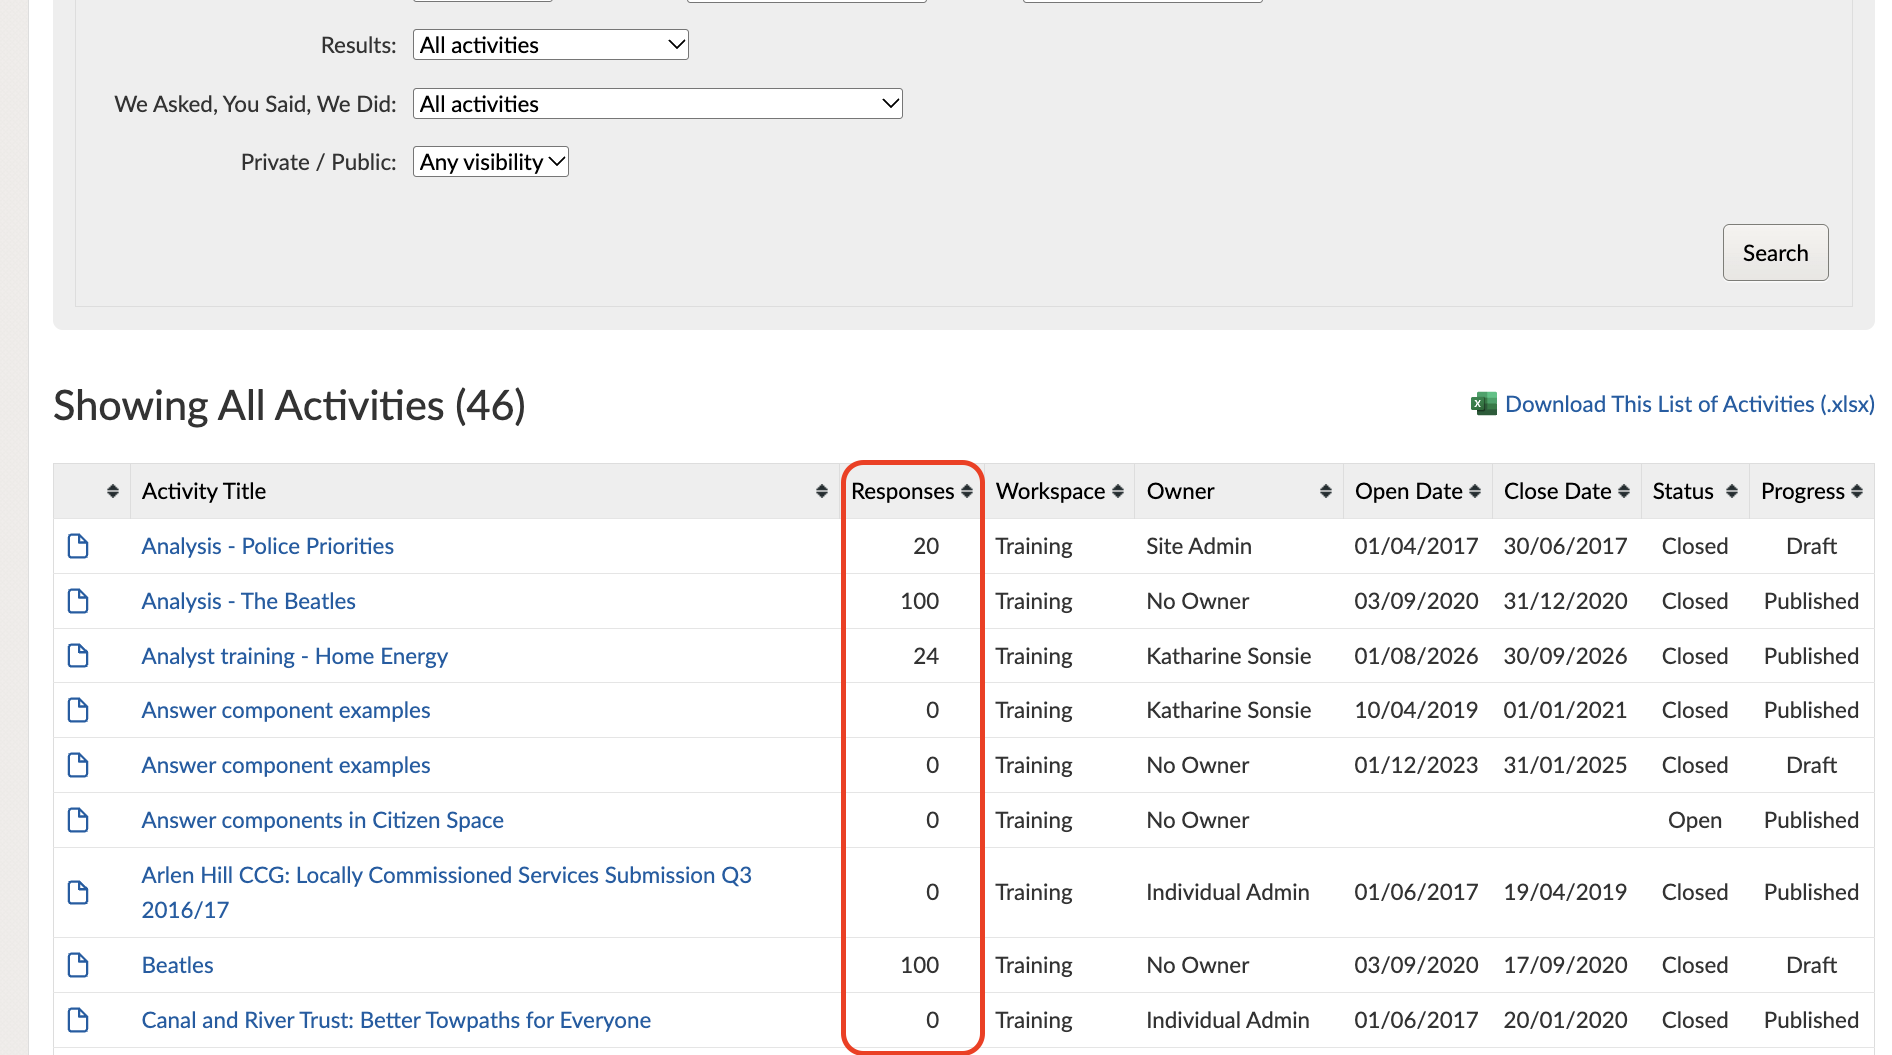Viewport: 1892px width, 1055px height.
Task: Download This List of Activities xlsx
Action: point(1689,404)
